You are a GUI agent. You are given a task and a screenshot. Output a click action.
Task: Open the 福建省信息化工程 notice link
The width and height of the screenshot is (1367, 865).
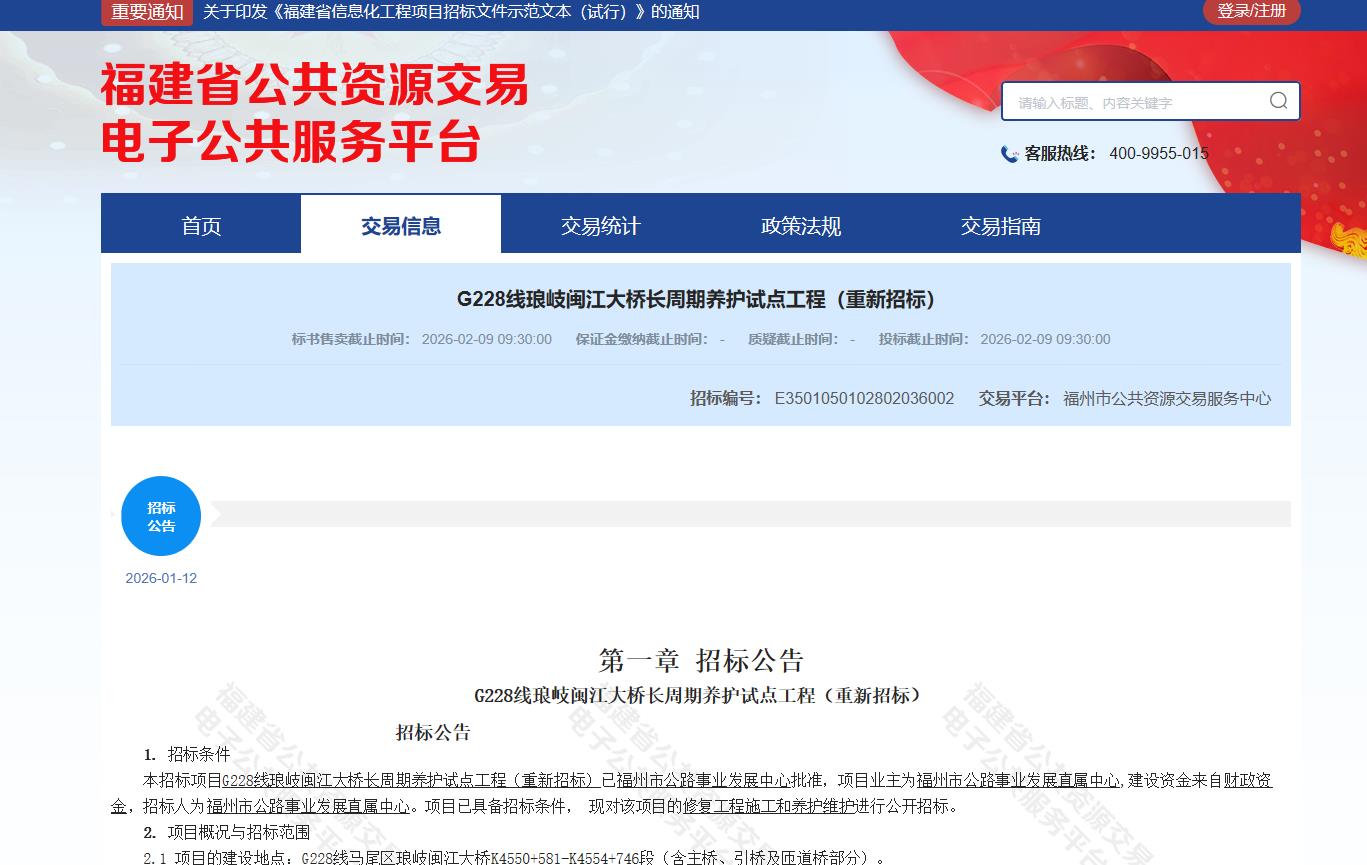(451, 12)
